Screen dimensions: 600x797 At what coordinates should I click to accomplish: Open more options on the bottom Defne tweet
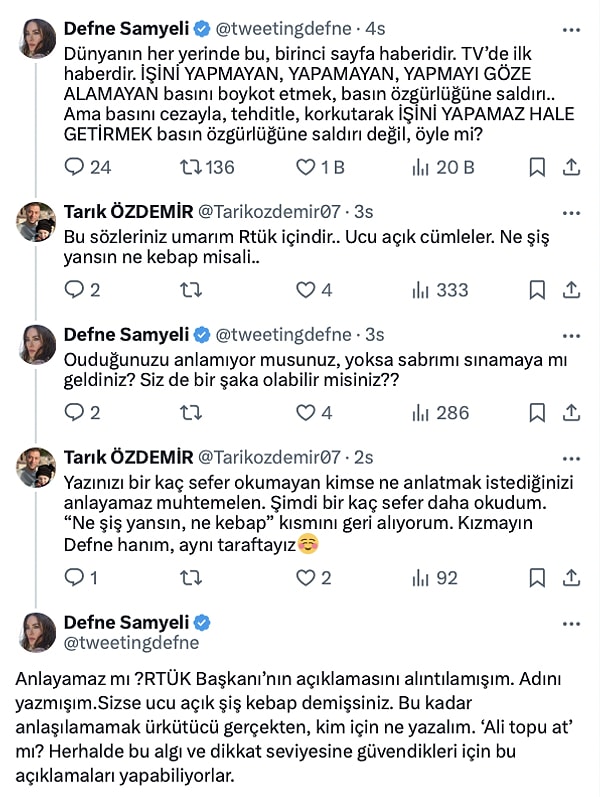tap(571, 622)
